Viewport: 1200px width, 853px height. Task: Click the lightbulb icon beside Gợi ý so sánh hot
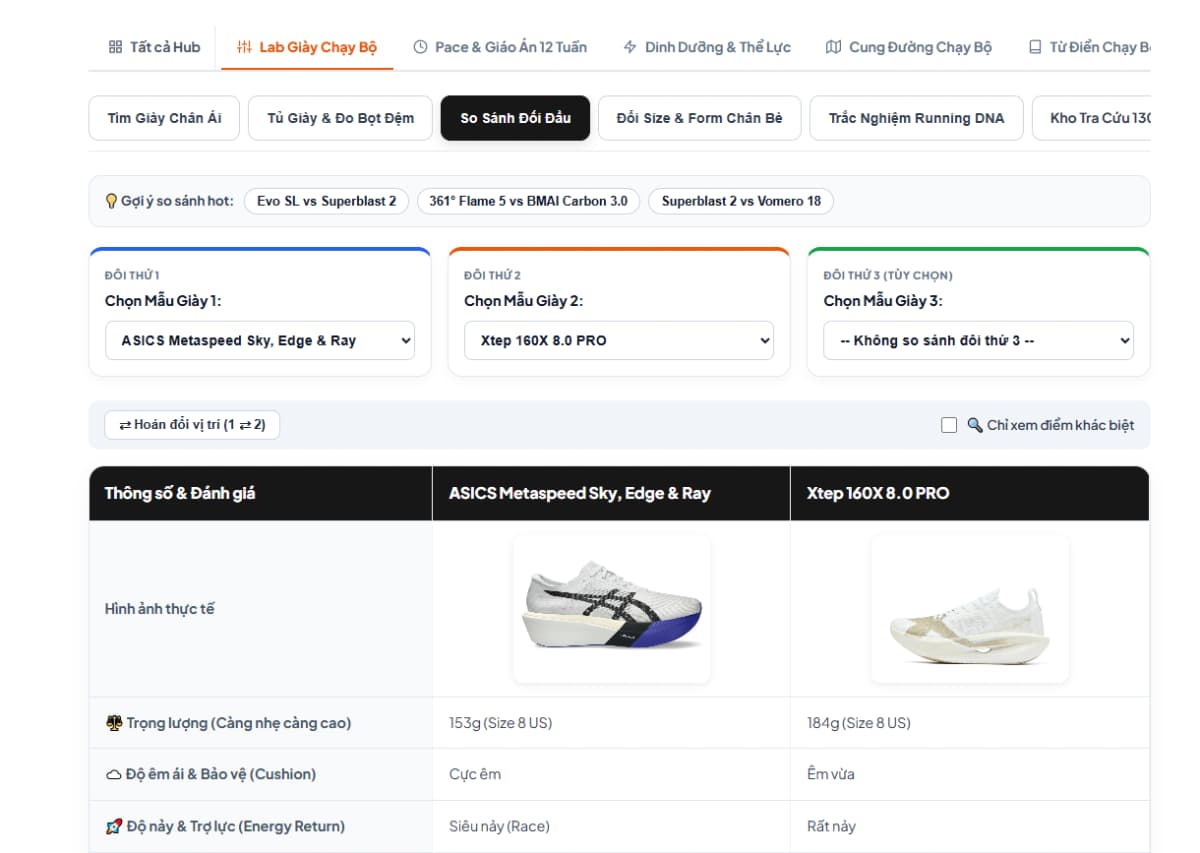click(x=111, y=201)
